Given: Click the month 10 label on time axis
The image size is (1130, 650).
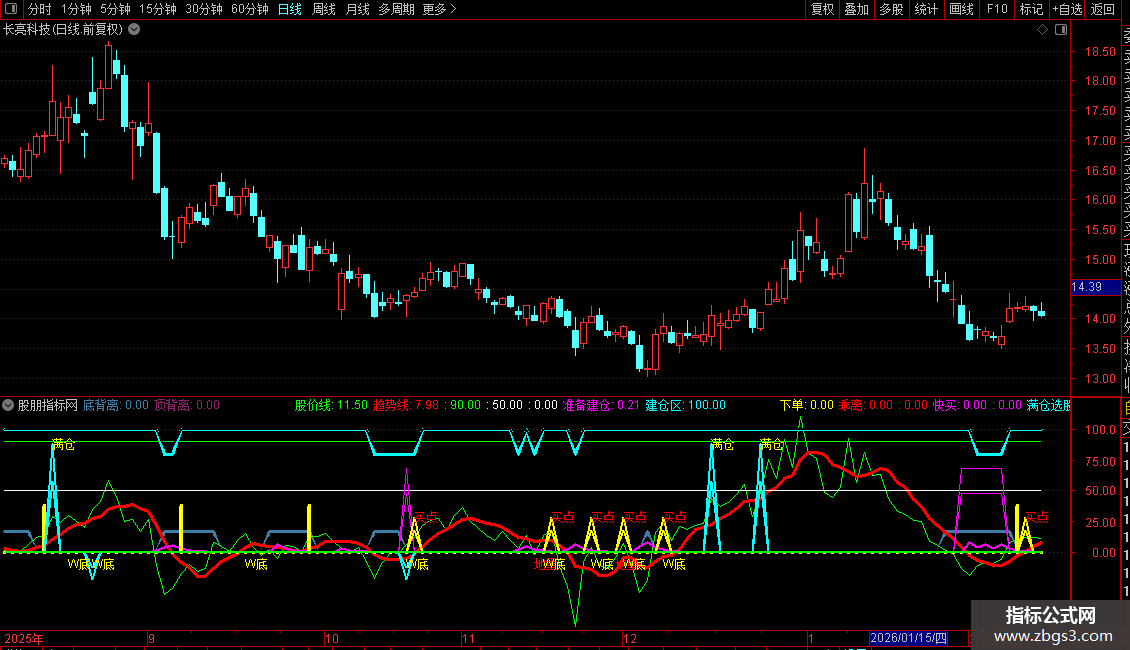Looking at the screenshot, I should pyautogui.click(x=332, y=638).
